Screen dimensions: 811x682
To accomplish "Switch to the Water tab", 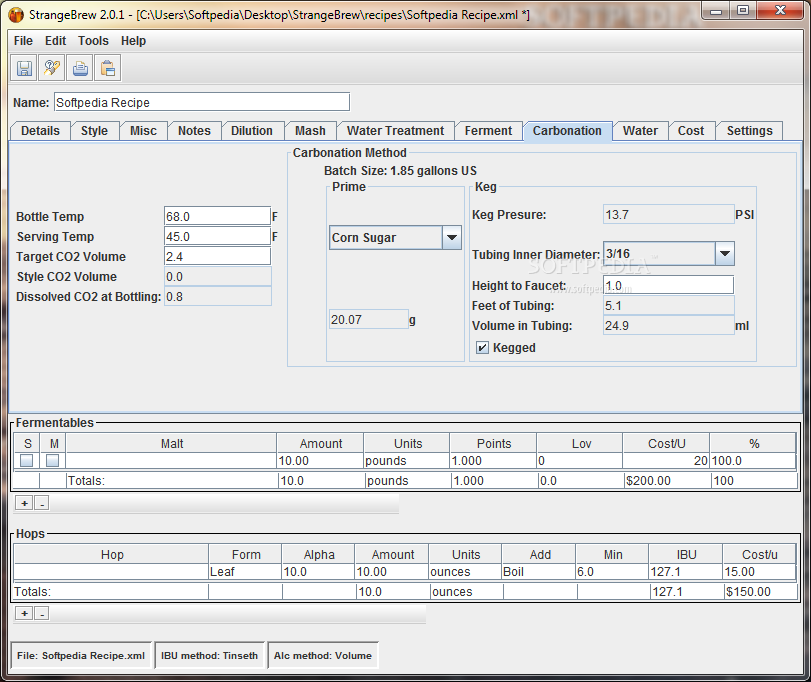I will pyautogui.click(x=640, y=131).
